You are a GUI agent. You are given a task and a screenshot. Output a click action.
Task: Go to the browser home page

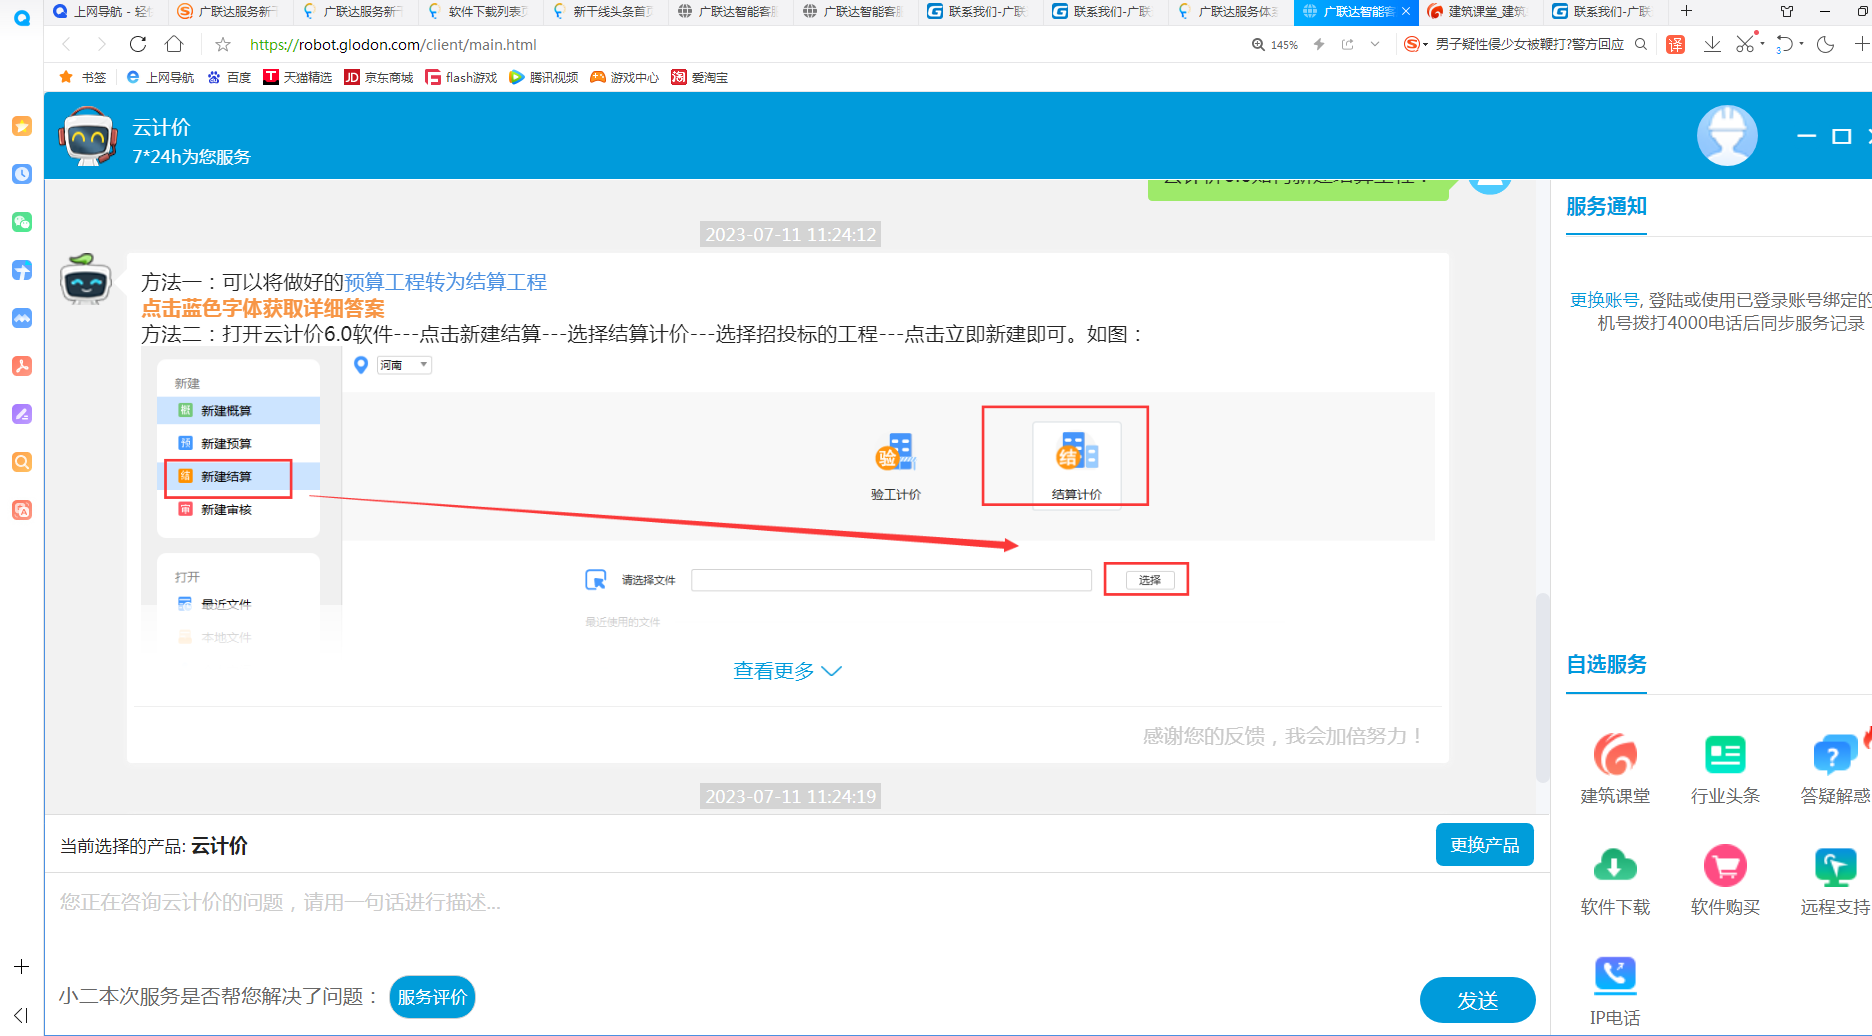click(174, 44)
